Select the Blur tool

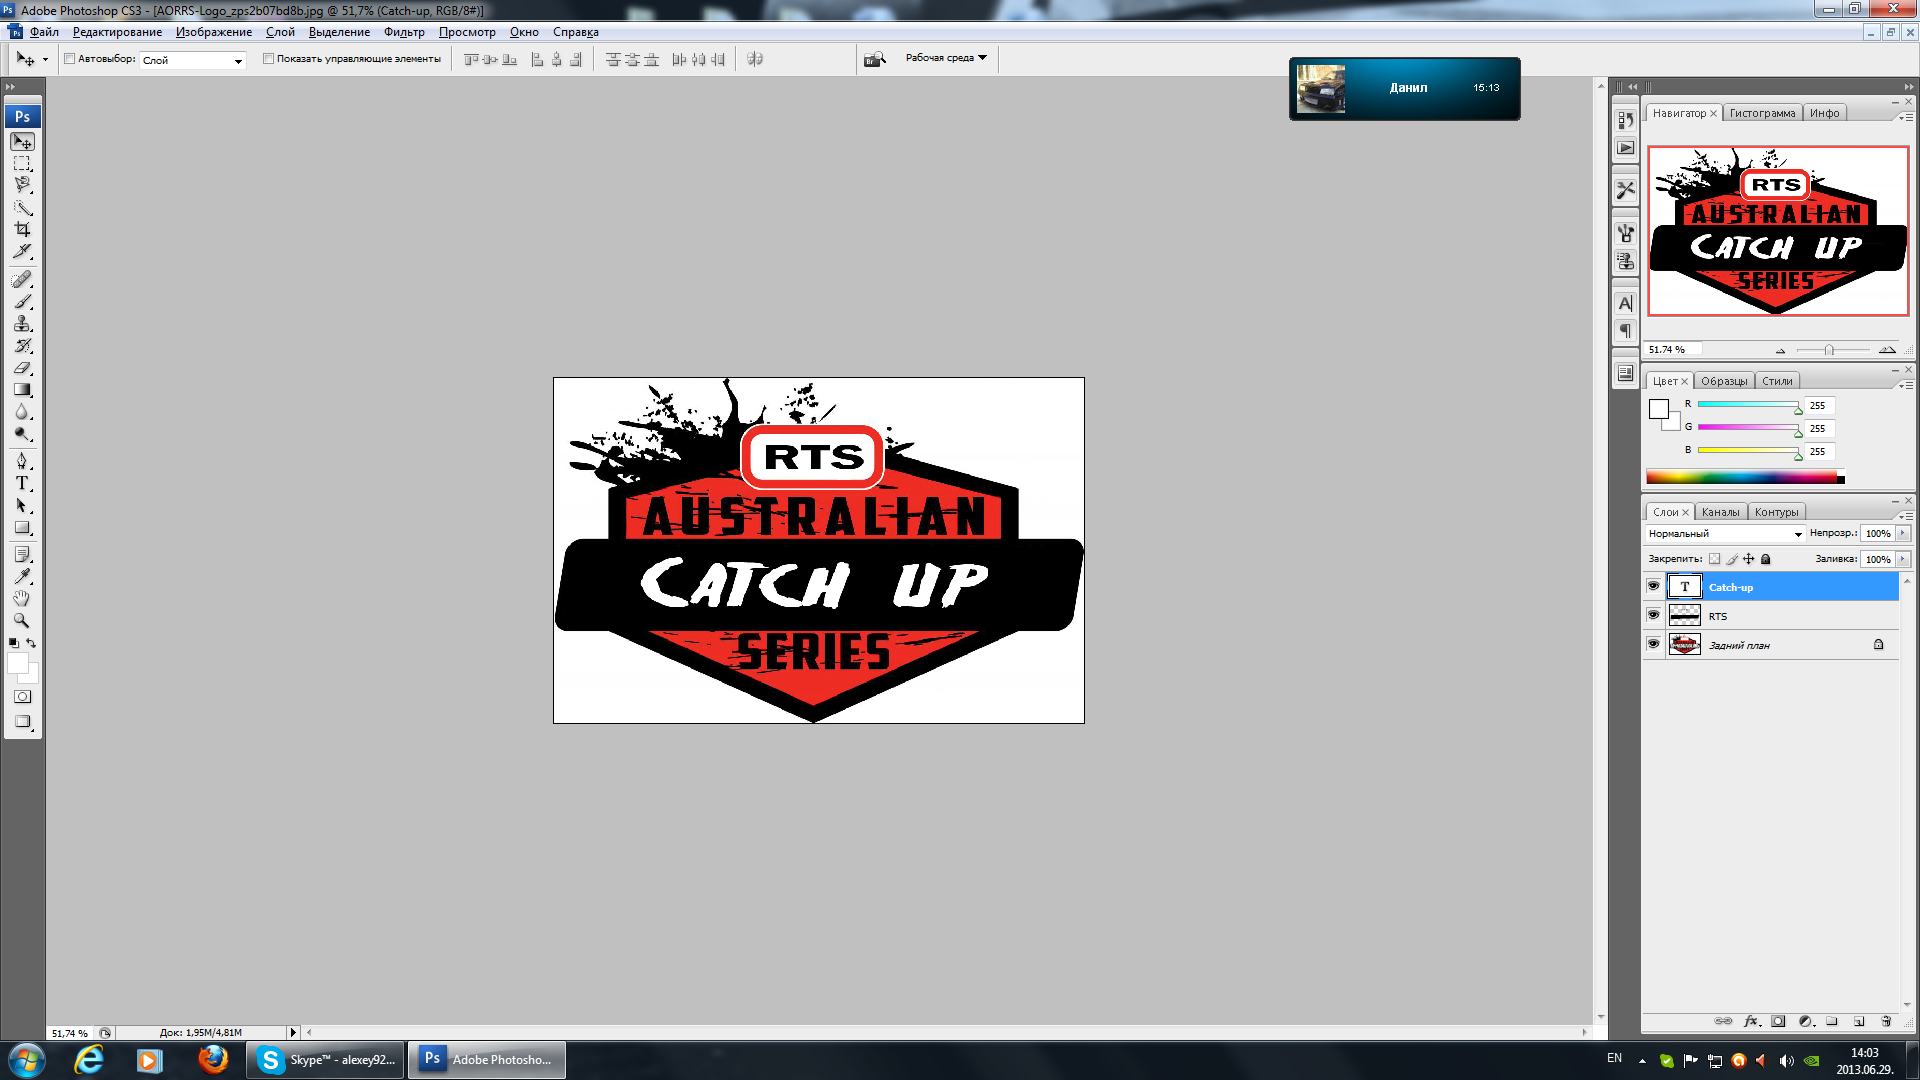point(22,411)
